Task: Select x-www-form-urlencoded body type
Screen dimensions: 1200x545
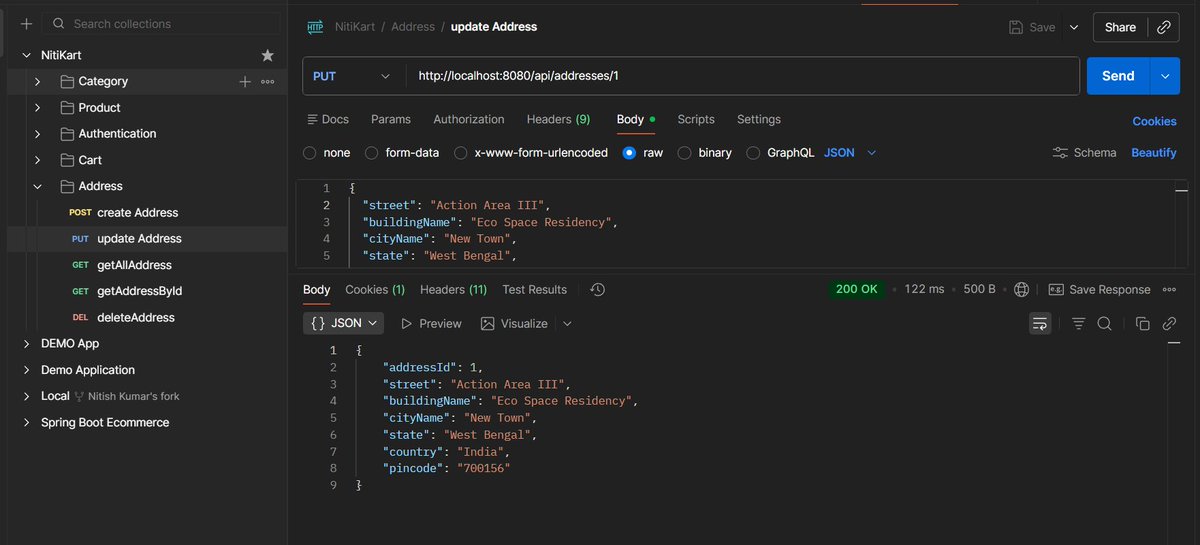Action: 460,153
